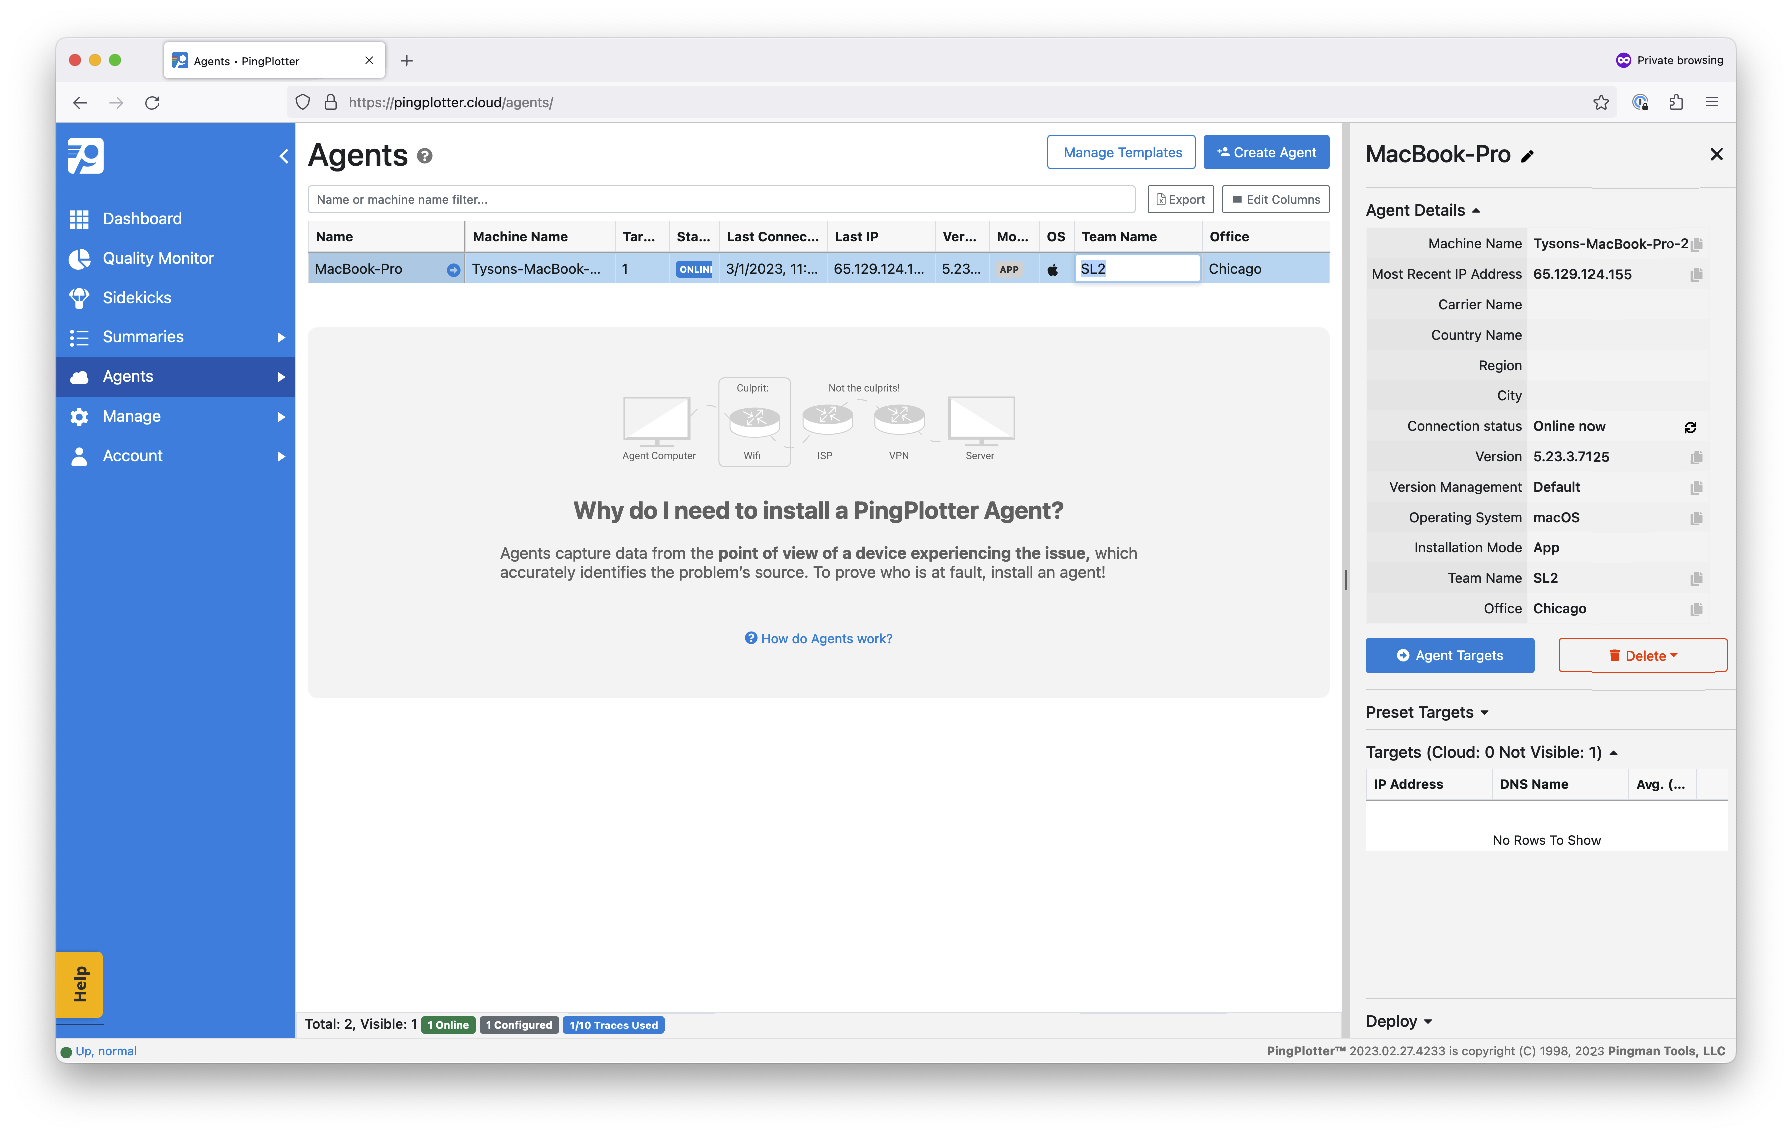Screen dimensions: 1792x1137
Task: Open the Delete dropdown button
Action: 1643,656
